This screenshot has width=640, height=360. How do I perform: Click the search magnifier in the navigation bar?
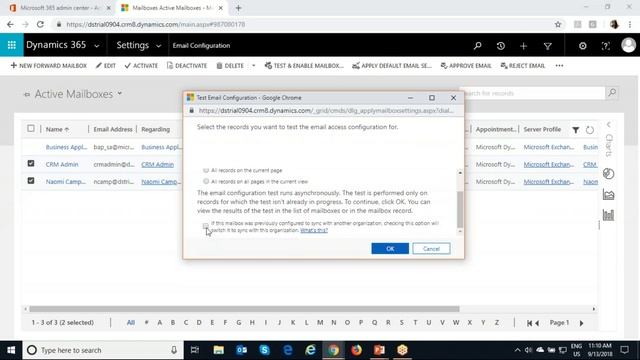coord(477,46)
